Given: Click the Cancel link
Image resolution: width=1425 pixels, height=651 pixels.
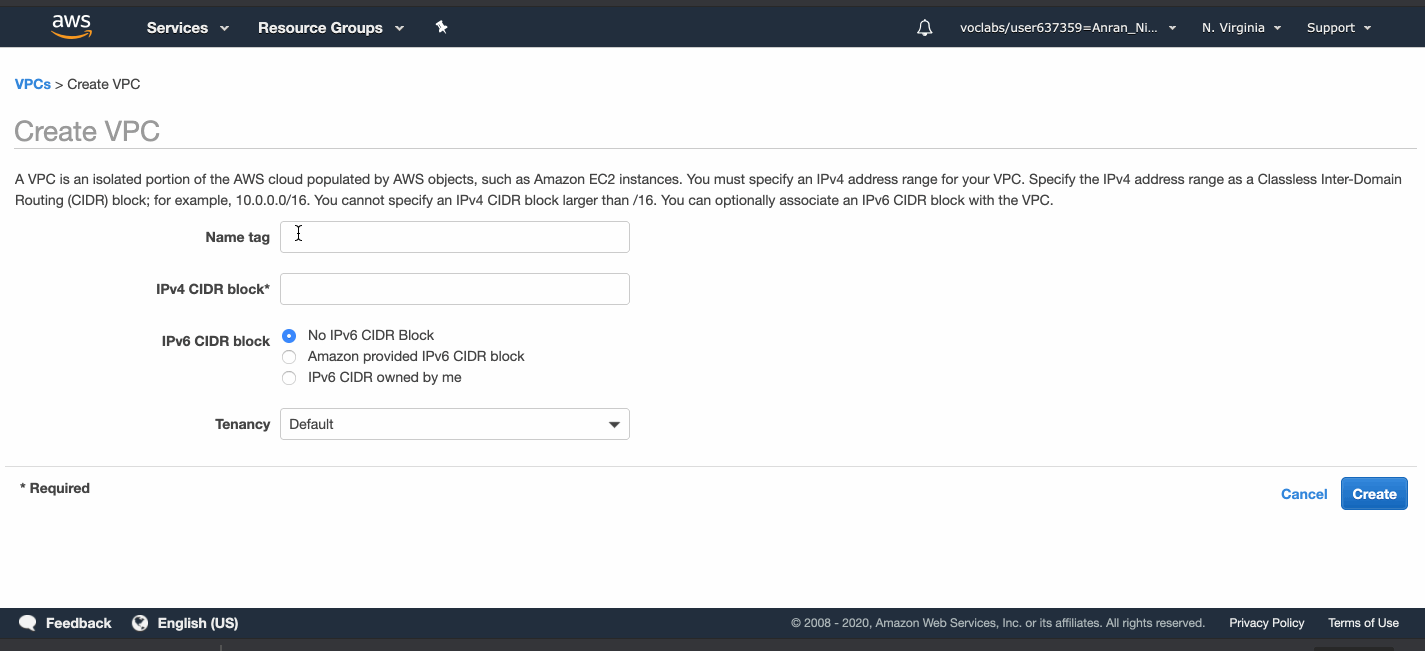Looking at the screenshot, I should pos(1303,493).
